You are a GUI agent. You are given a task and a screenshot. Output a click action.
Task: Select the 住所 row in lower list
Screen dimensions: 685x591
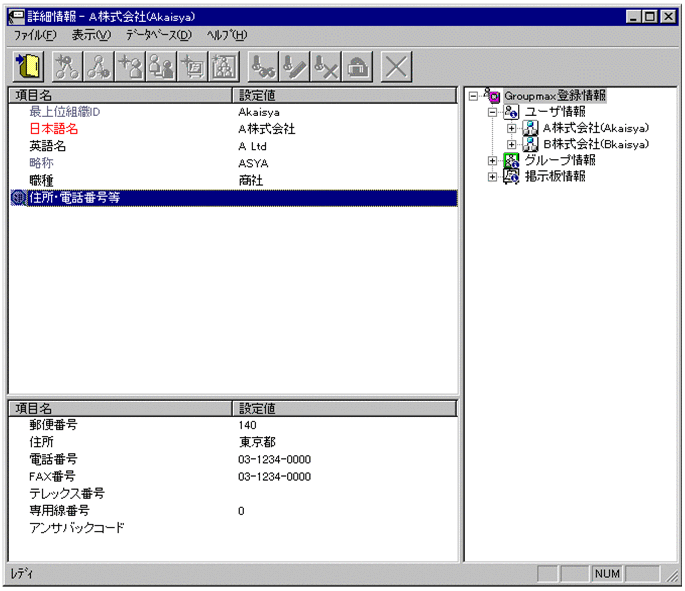[233, 442]
